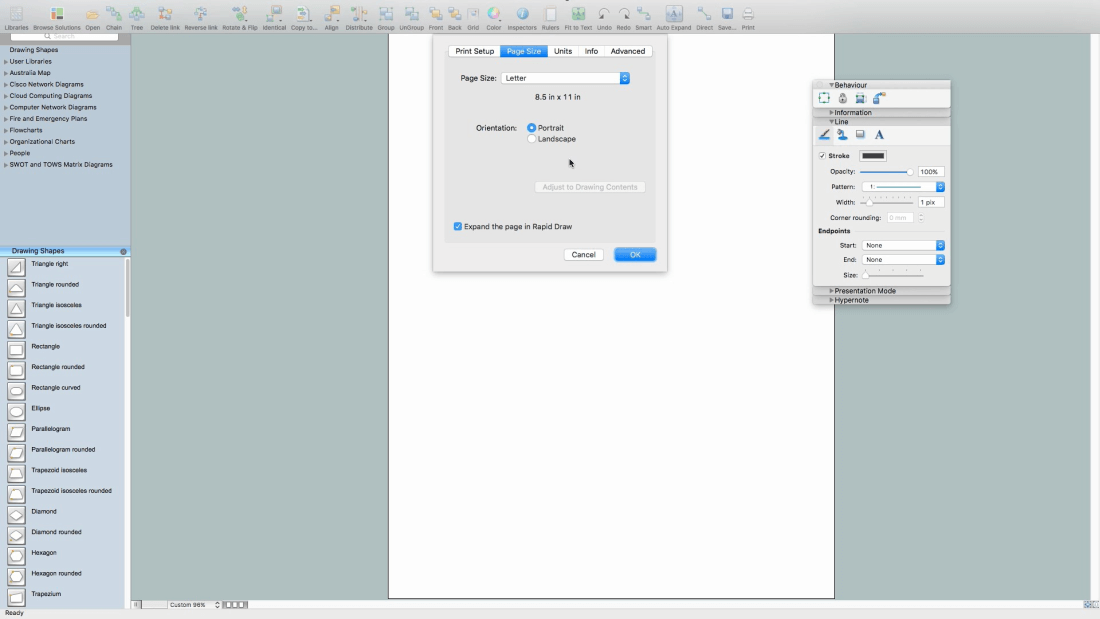Open the Page Size dropdown set to Letter
This screenshot has height=619, width=1100.
click(566, 78)
